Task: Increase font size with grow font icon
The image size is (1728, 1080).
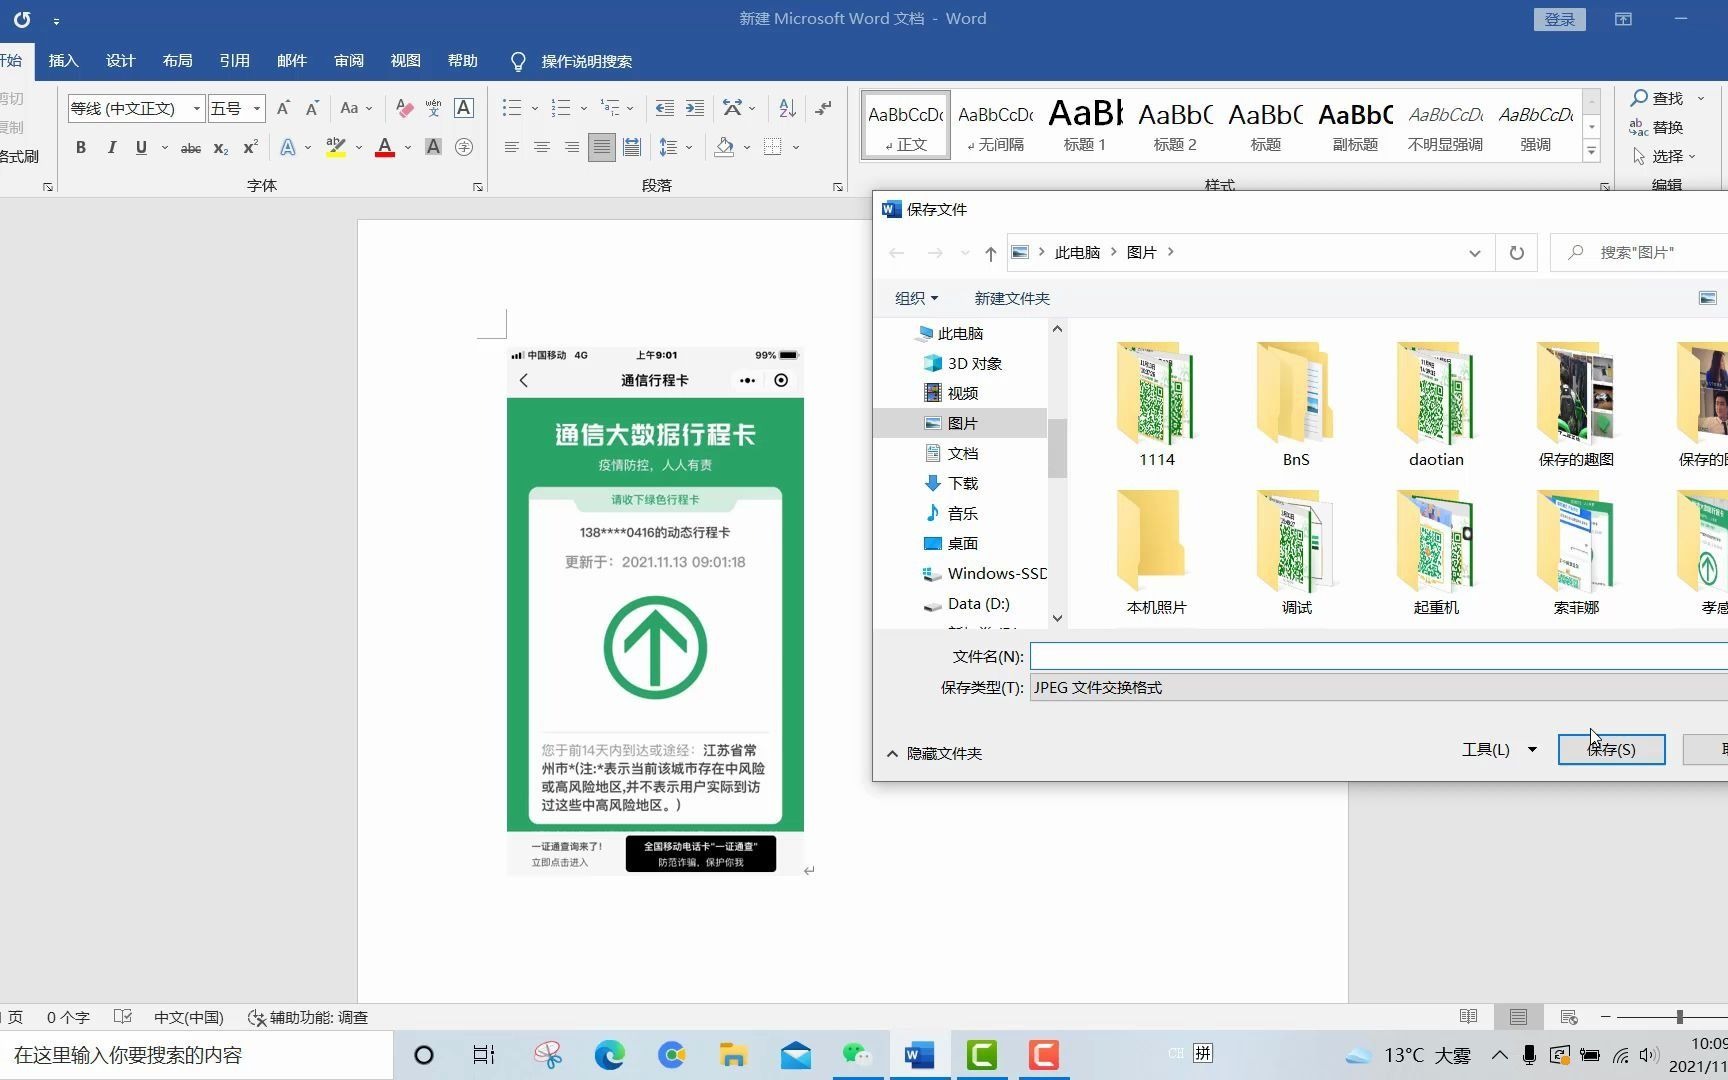Action: click(x=283, y=108)
